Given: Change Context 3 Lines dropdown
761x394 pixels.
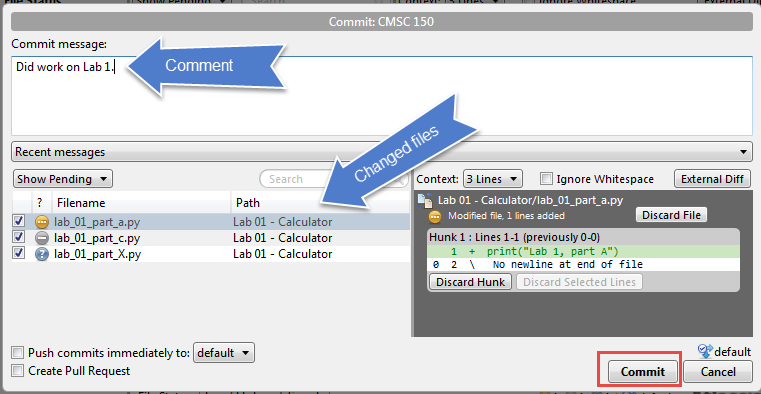Looking at the screenshot, I should 493,179.
